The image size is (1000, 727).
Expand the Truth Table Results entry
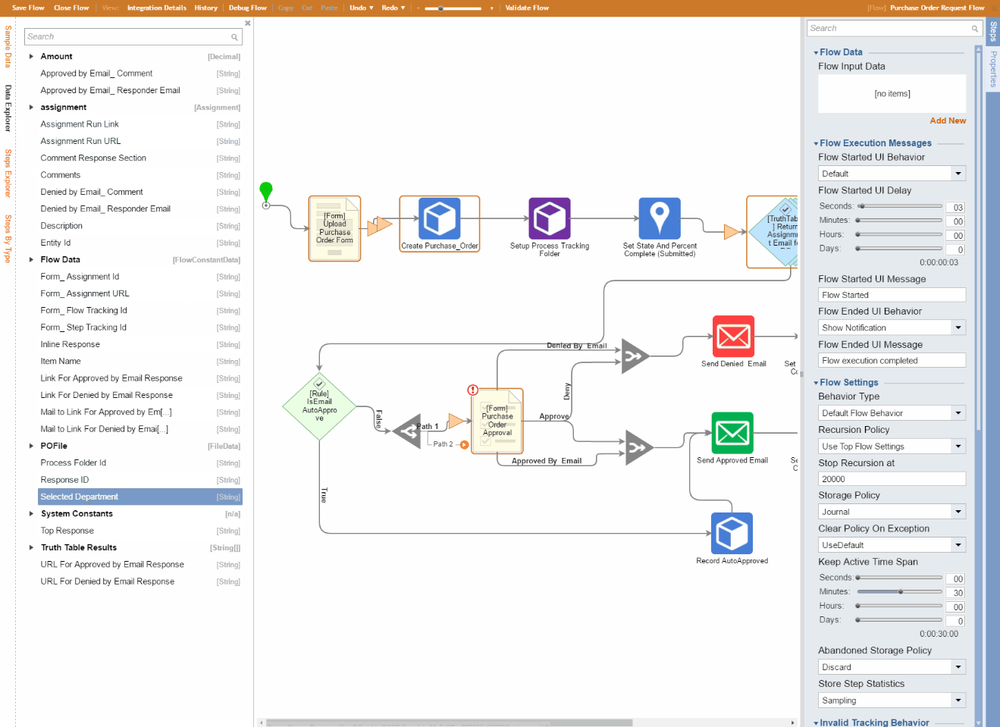31,547
